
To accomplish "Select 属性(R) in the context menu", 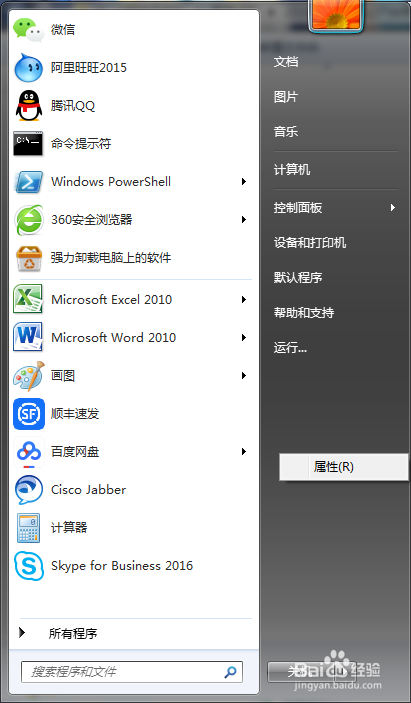I will coord(344,467).
